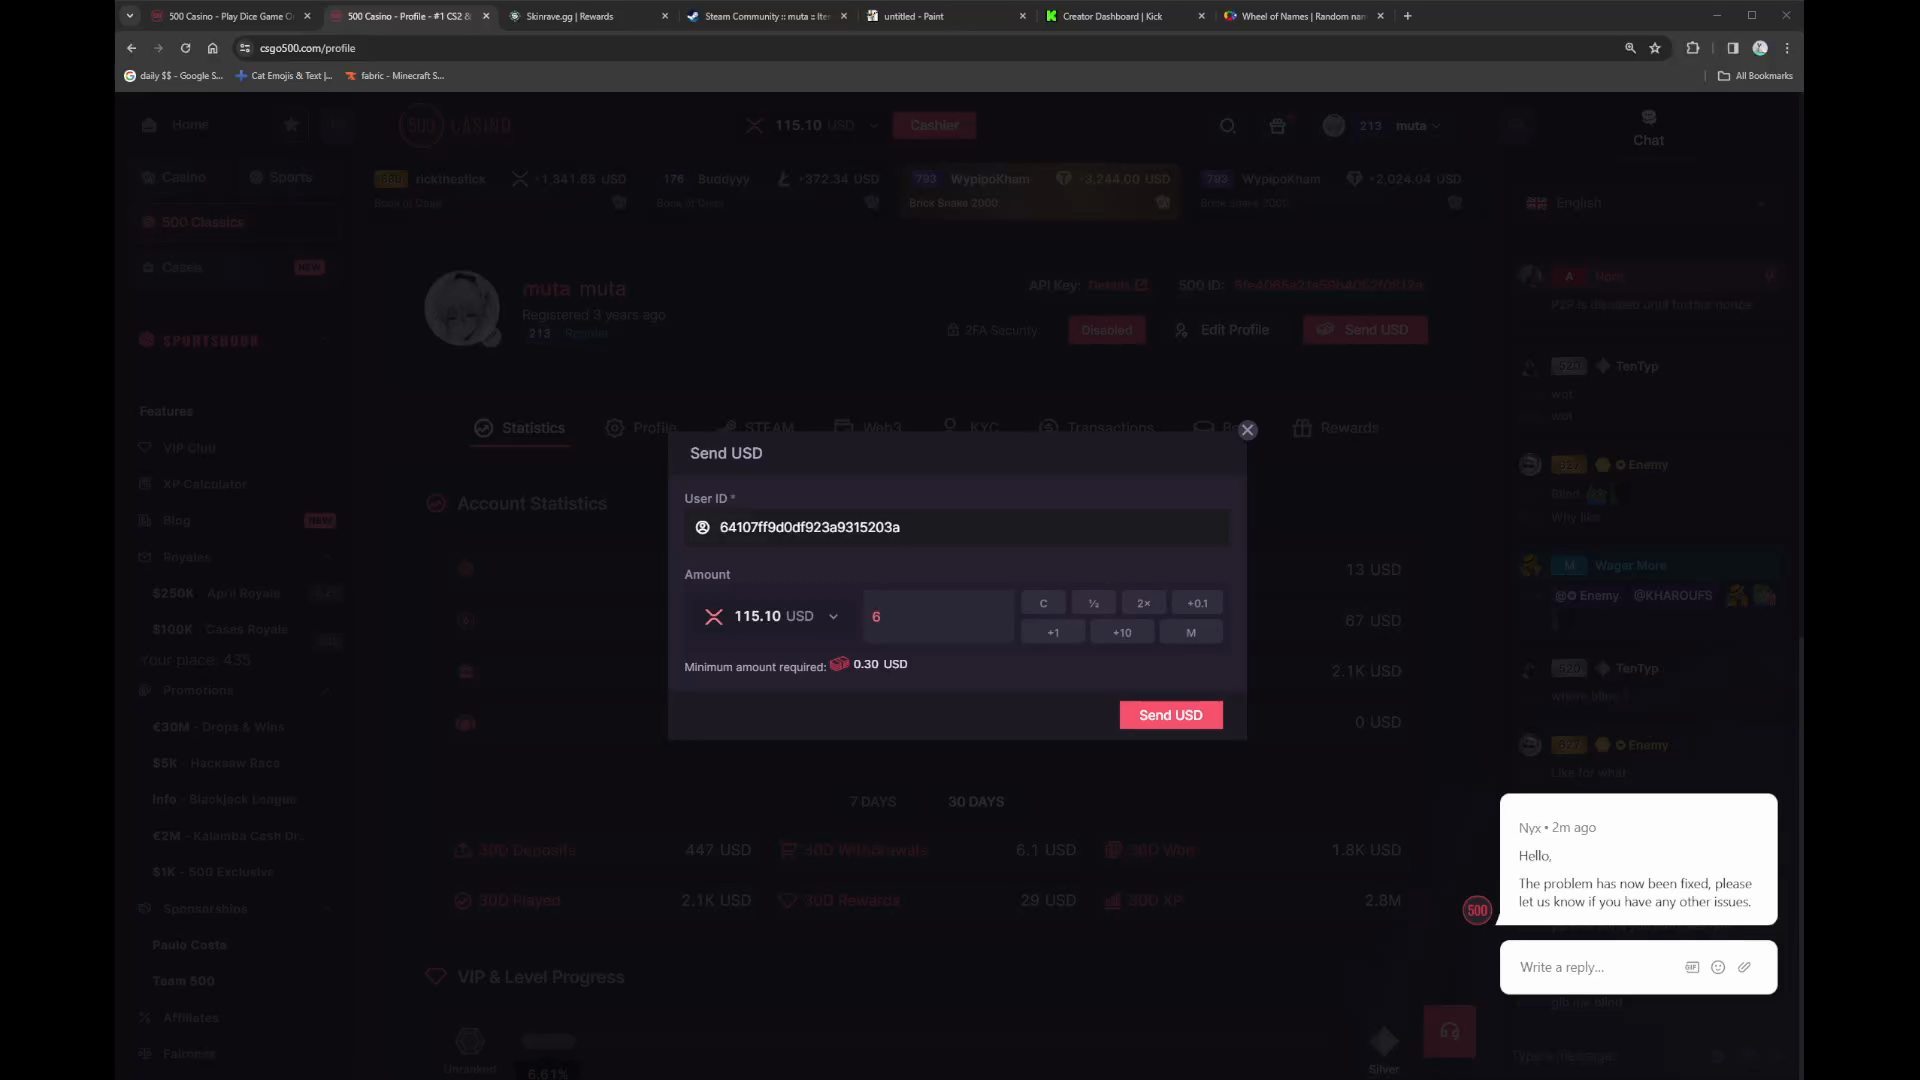This screenshot has height=1080, width=1920.
Task: Click the attachment paperclip icon
Action: pos(1744,967)
